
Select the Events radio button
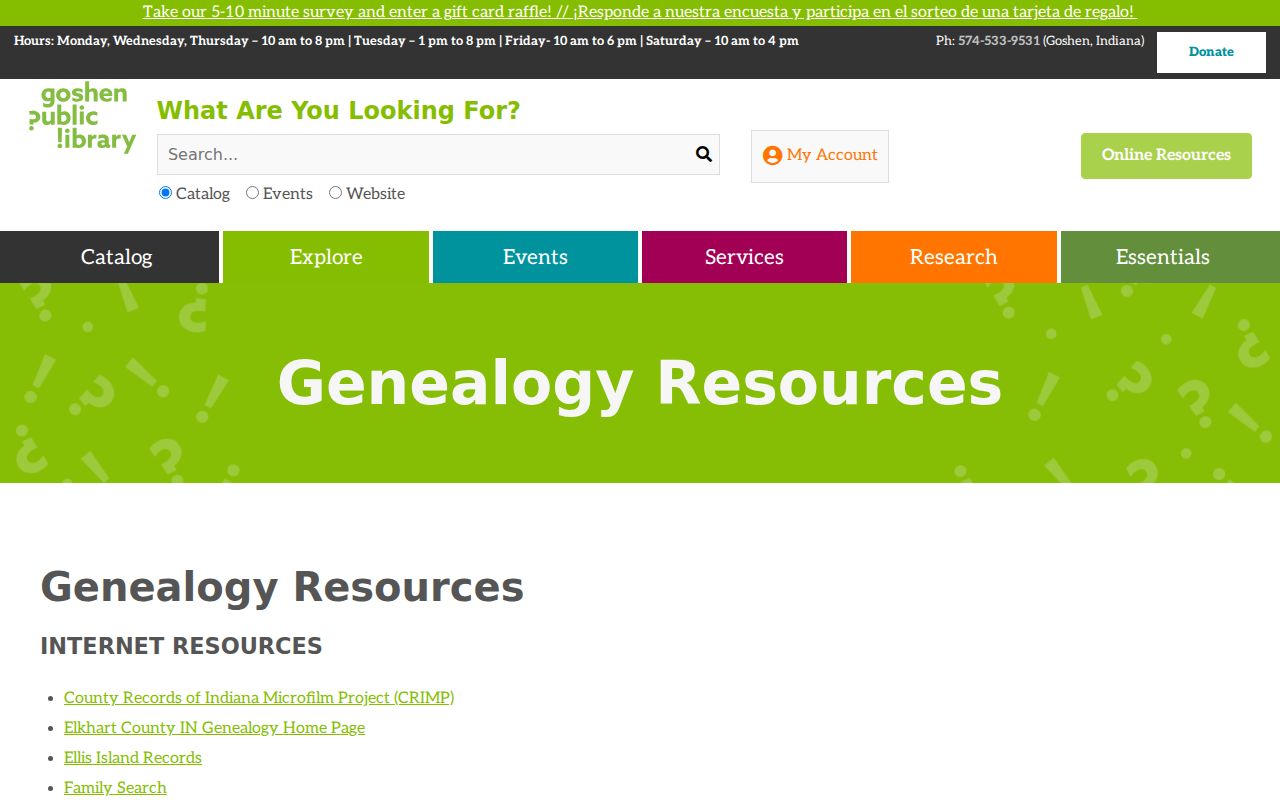point(253,193)
